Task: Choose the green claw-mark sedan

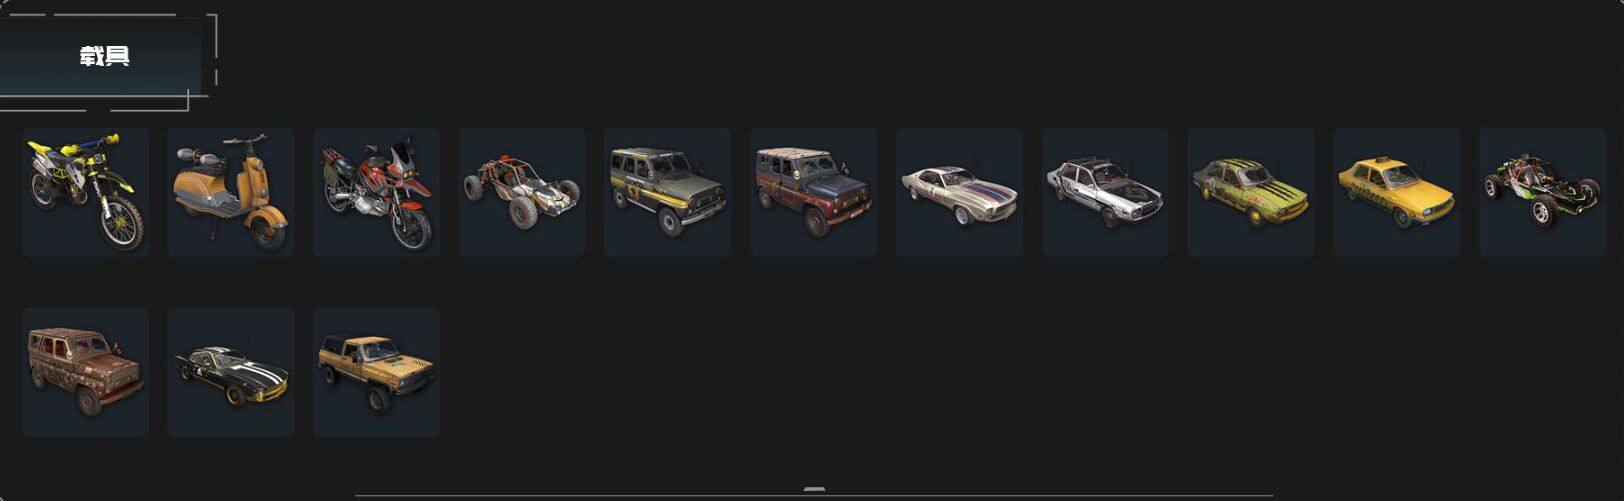Action: pyautogui.click(x=1251, y=192)
